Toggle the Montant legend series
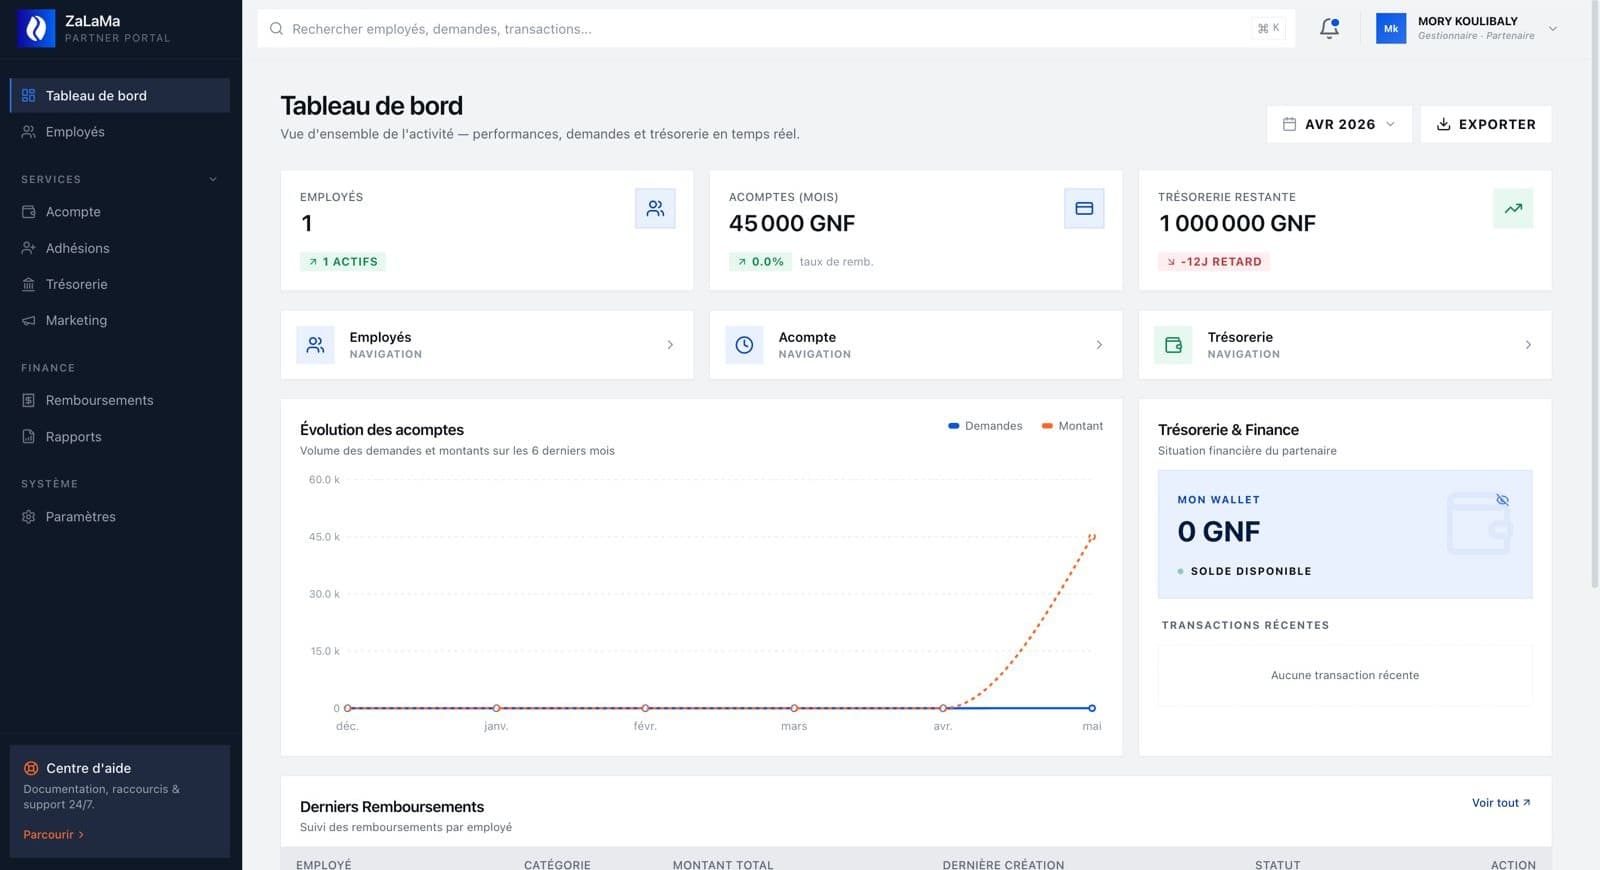Image resolution: width=1600 pixels, height=870 pixels. pyautogui.click(x=1072, y=426)
